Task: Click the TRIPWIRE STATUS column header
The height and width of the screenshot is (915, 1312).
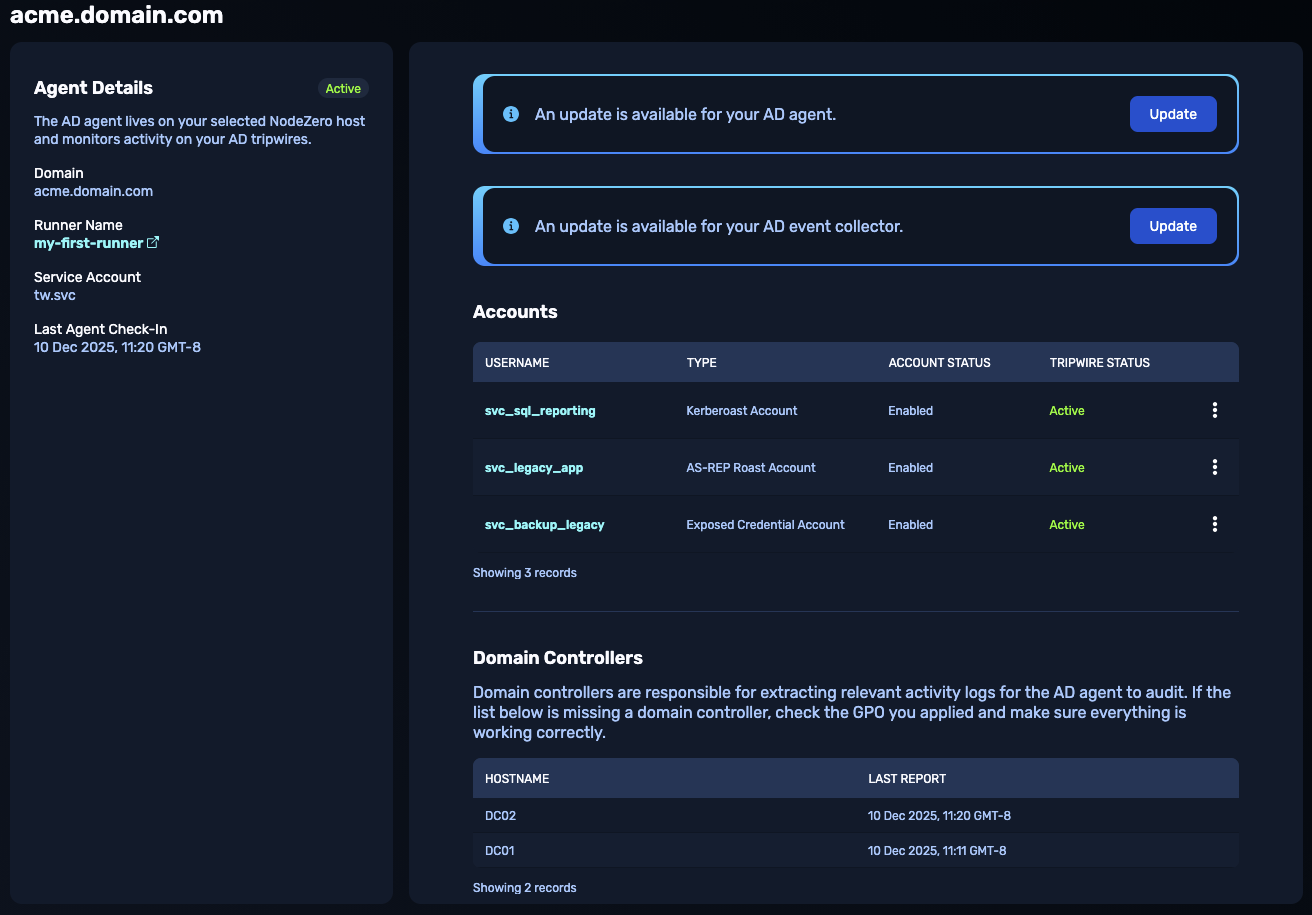Action: tap(1099, 363)
